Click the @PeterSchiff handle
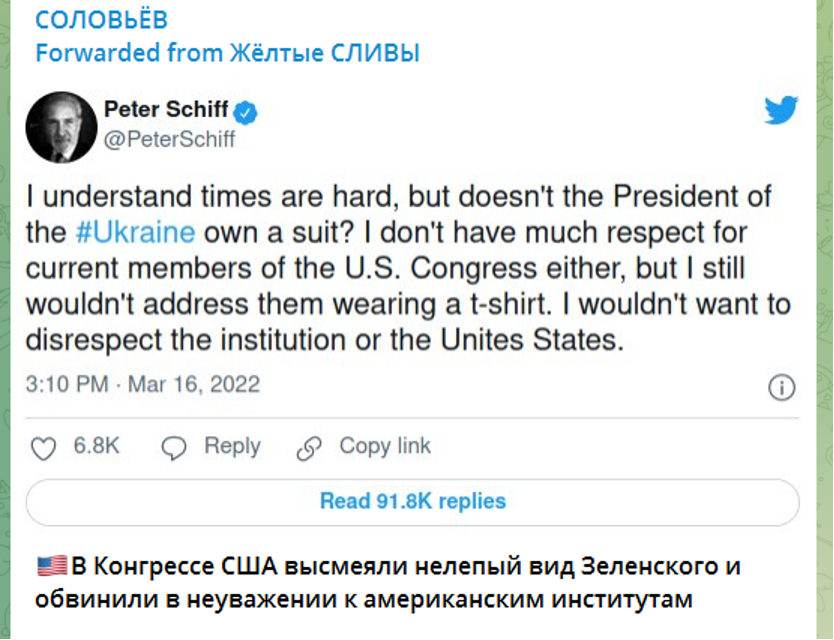 [169, 139]
